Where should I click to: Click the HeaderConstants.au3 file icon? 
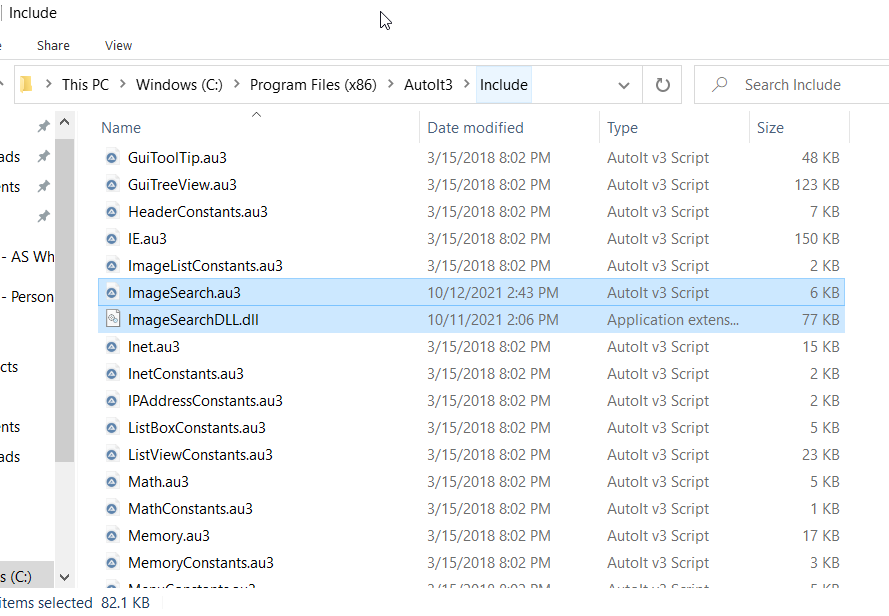pos(112,212)
